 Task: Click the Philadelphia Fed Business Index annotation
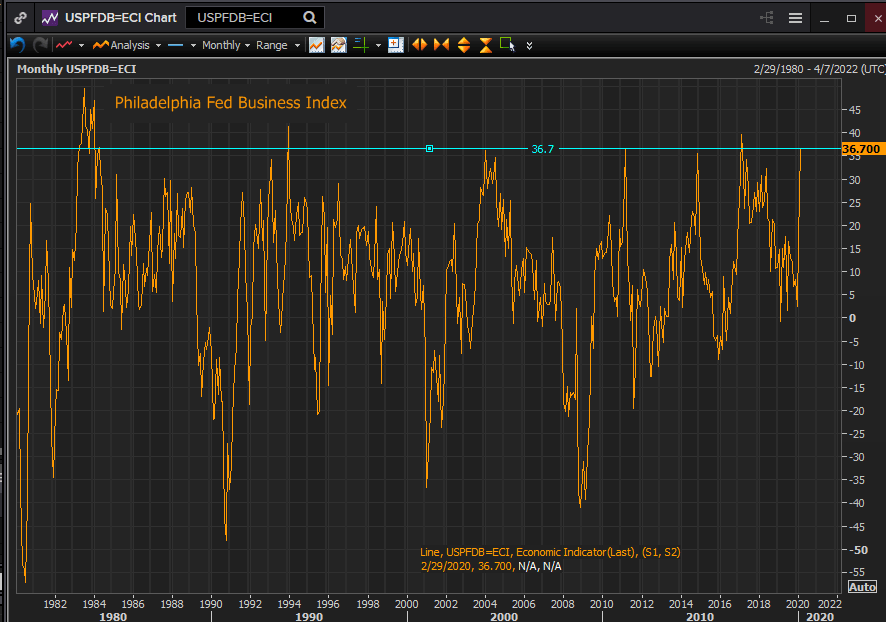[231, 103]
